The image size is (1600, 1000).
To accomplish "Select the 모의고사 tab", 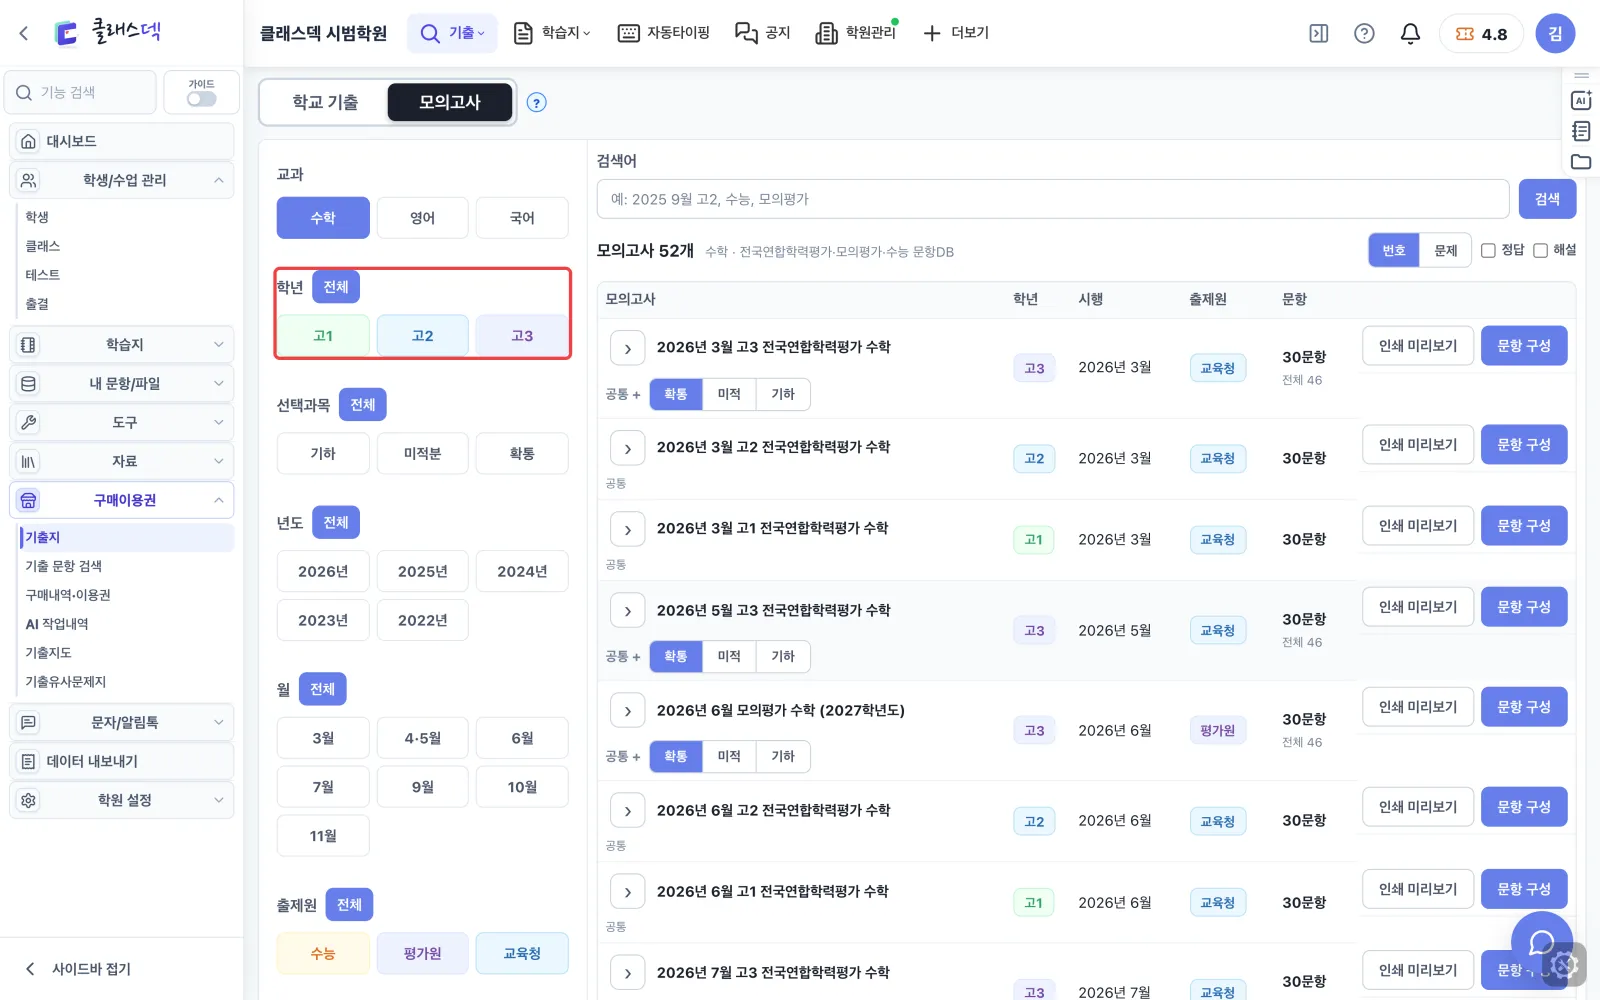I will pos(450,102).
